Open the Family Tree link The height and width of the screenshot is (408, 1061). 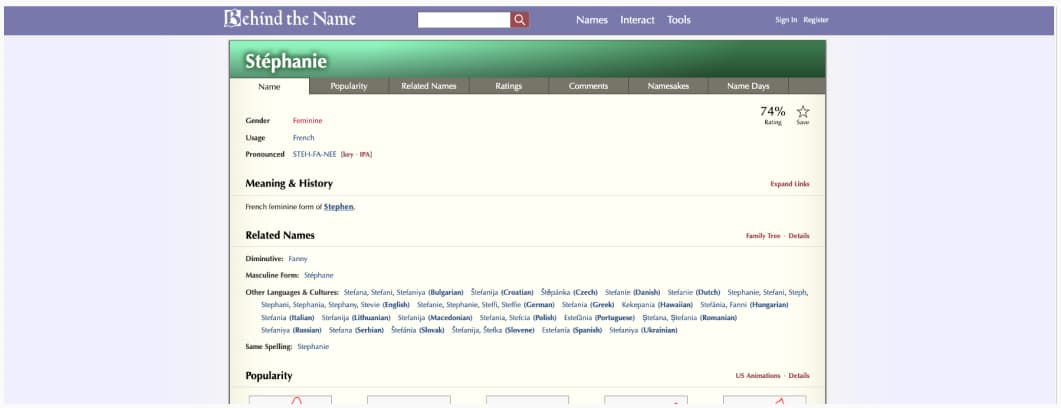763,236
